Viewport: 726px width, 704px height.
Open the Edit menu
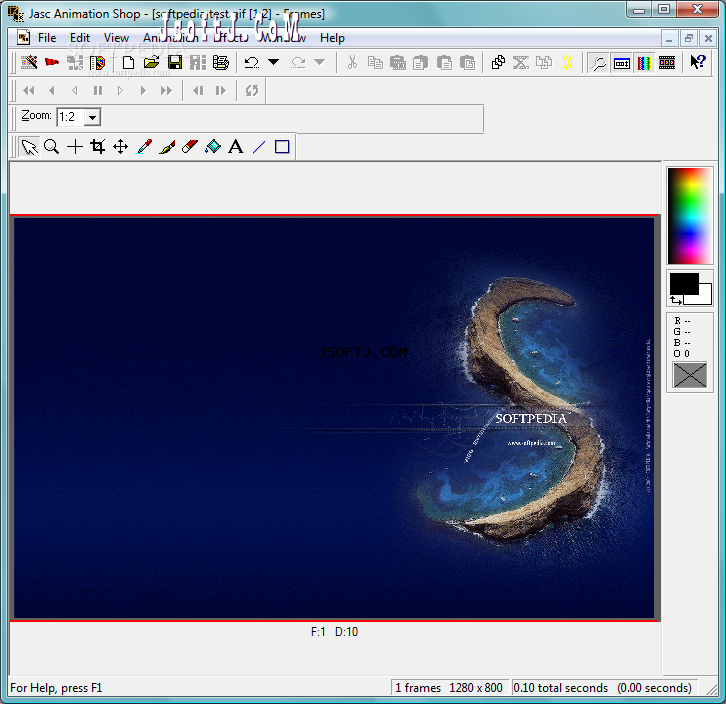coord(80,38)
